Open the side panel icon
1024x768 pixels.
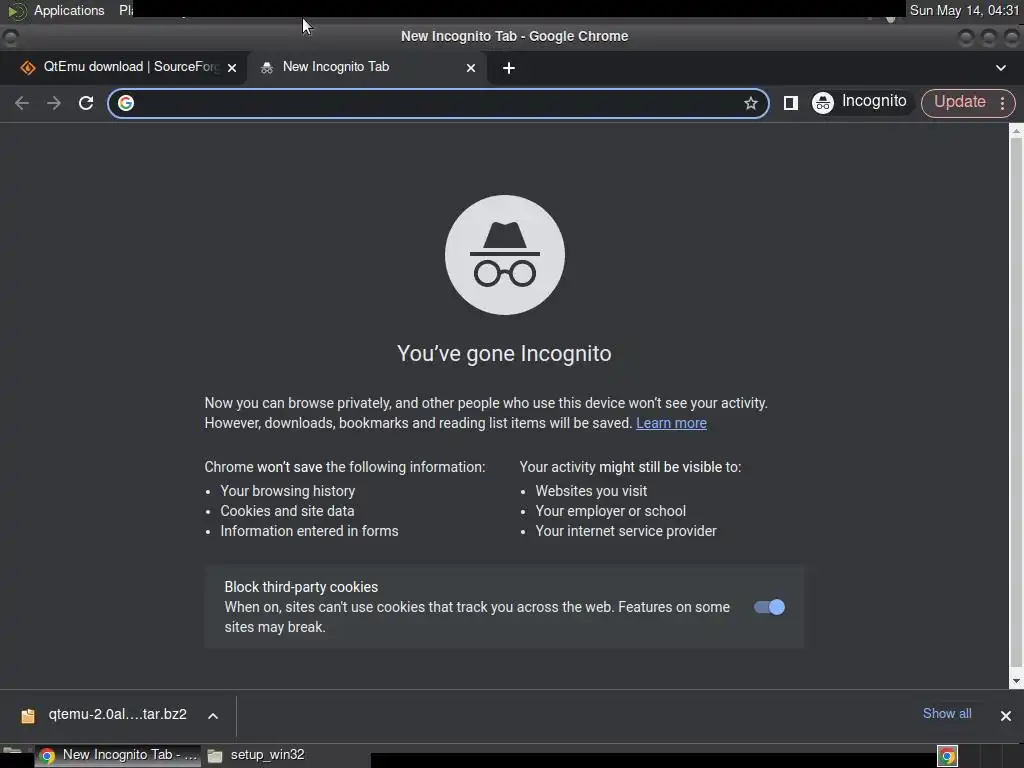point(790,103)
